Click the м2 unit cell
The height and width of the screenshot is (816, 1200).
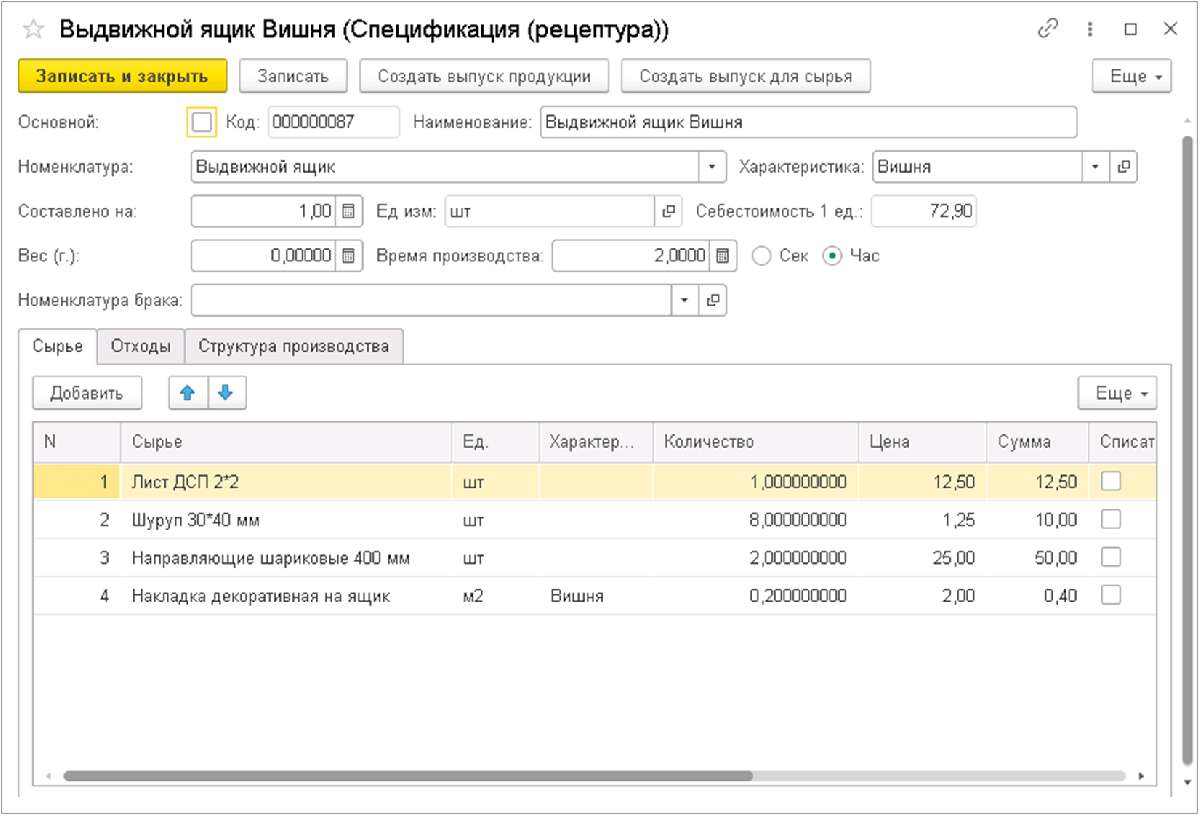(x=495, y=595)
